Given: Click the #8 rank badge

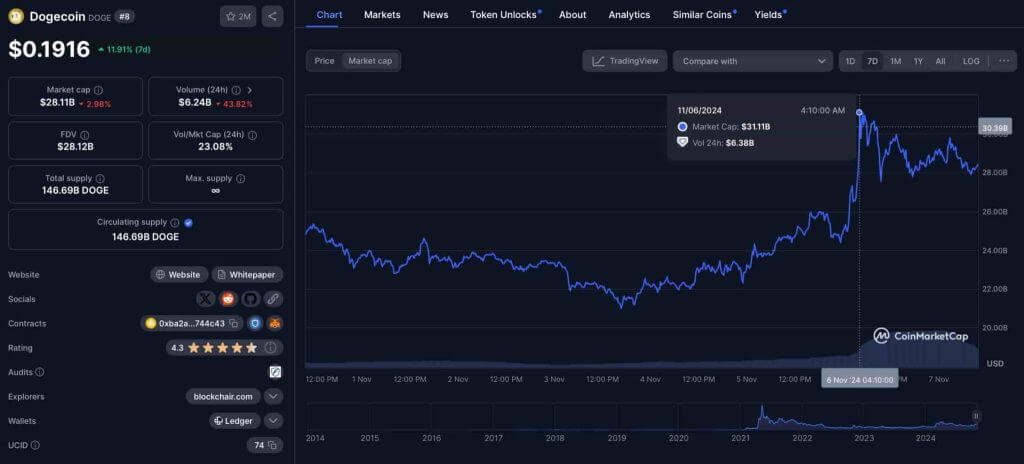Looking at the screenshot, I should coord(125,16).
